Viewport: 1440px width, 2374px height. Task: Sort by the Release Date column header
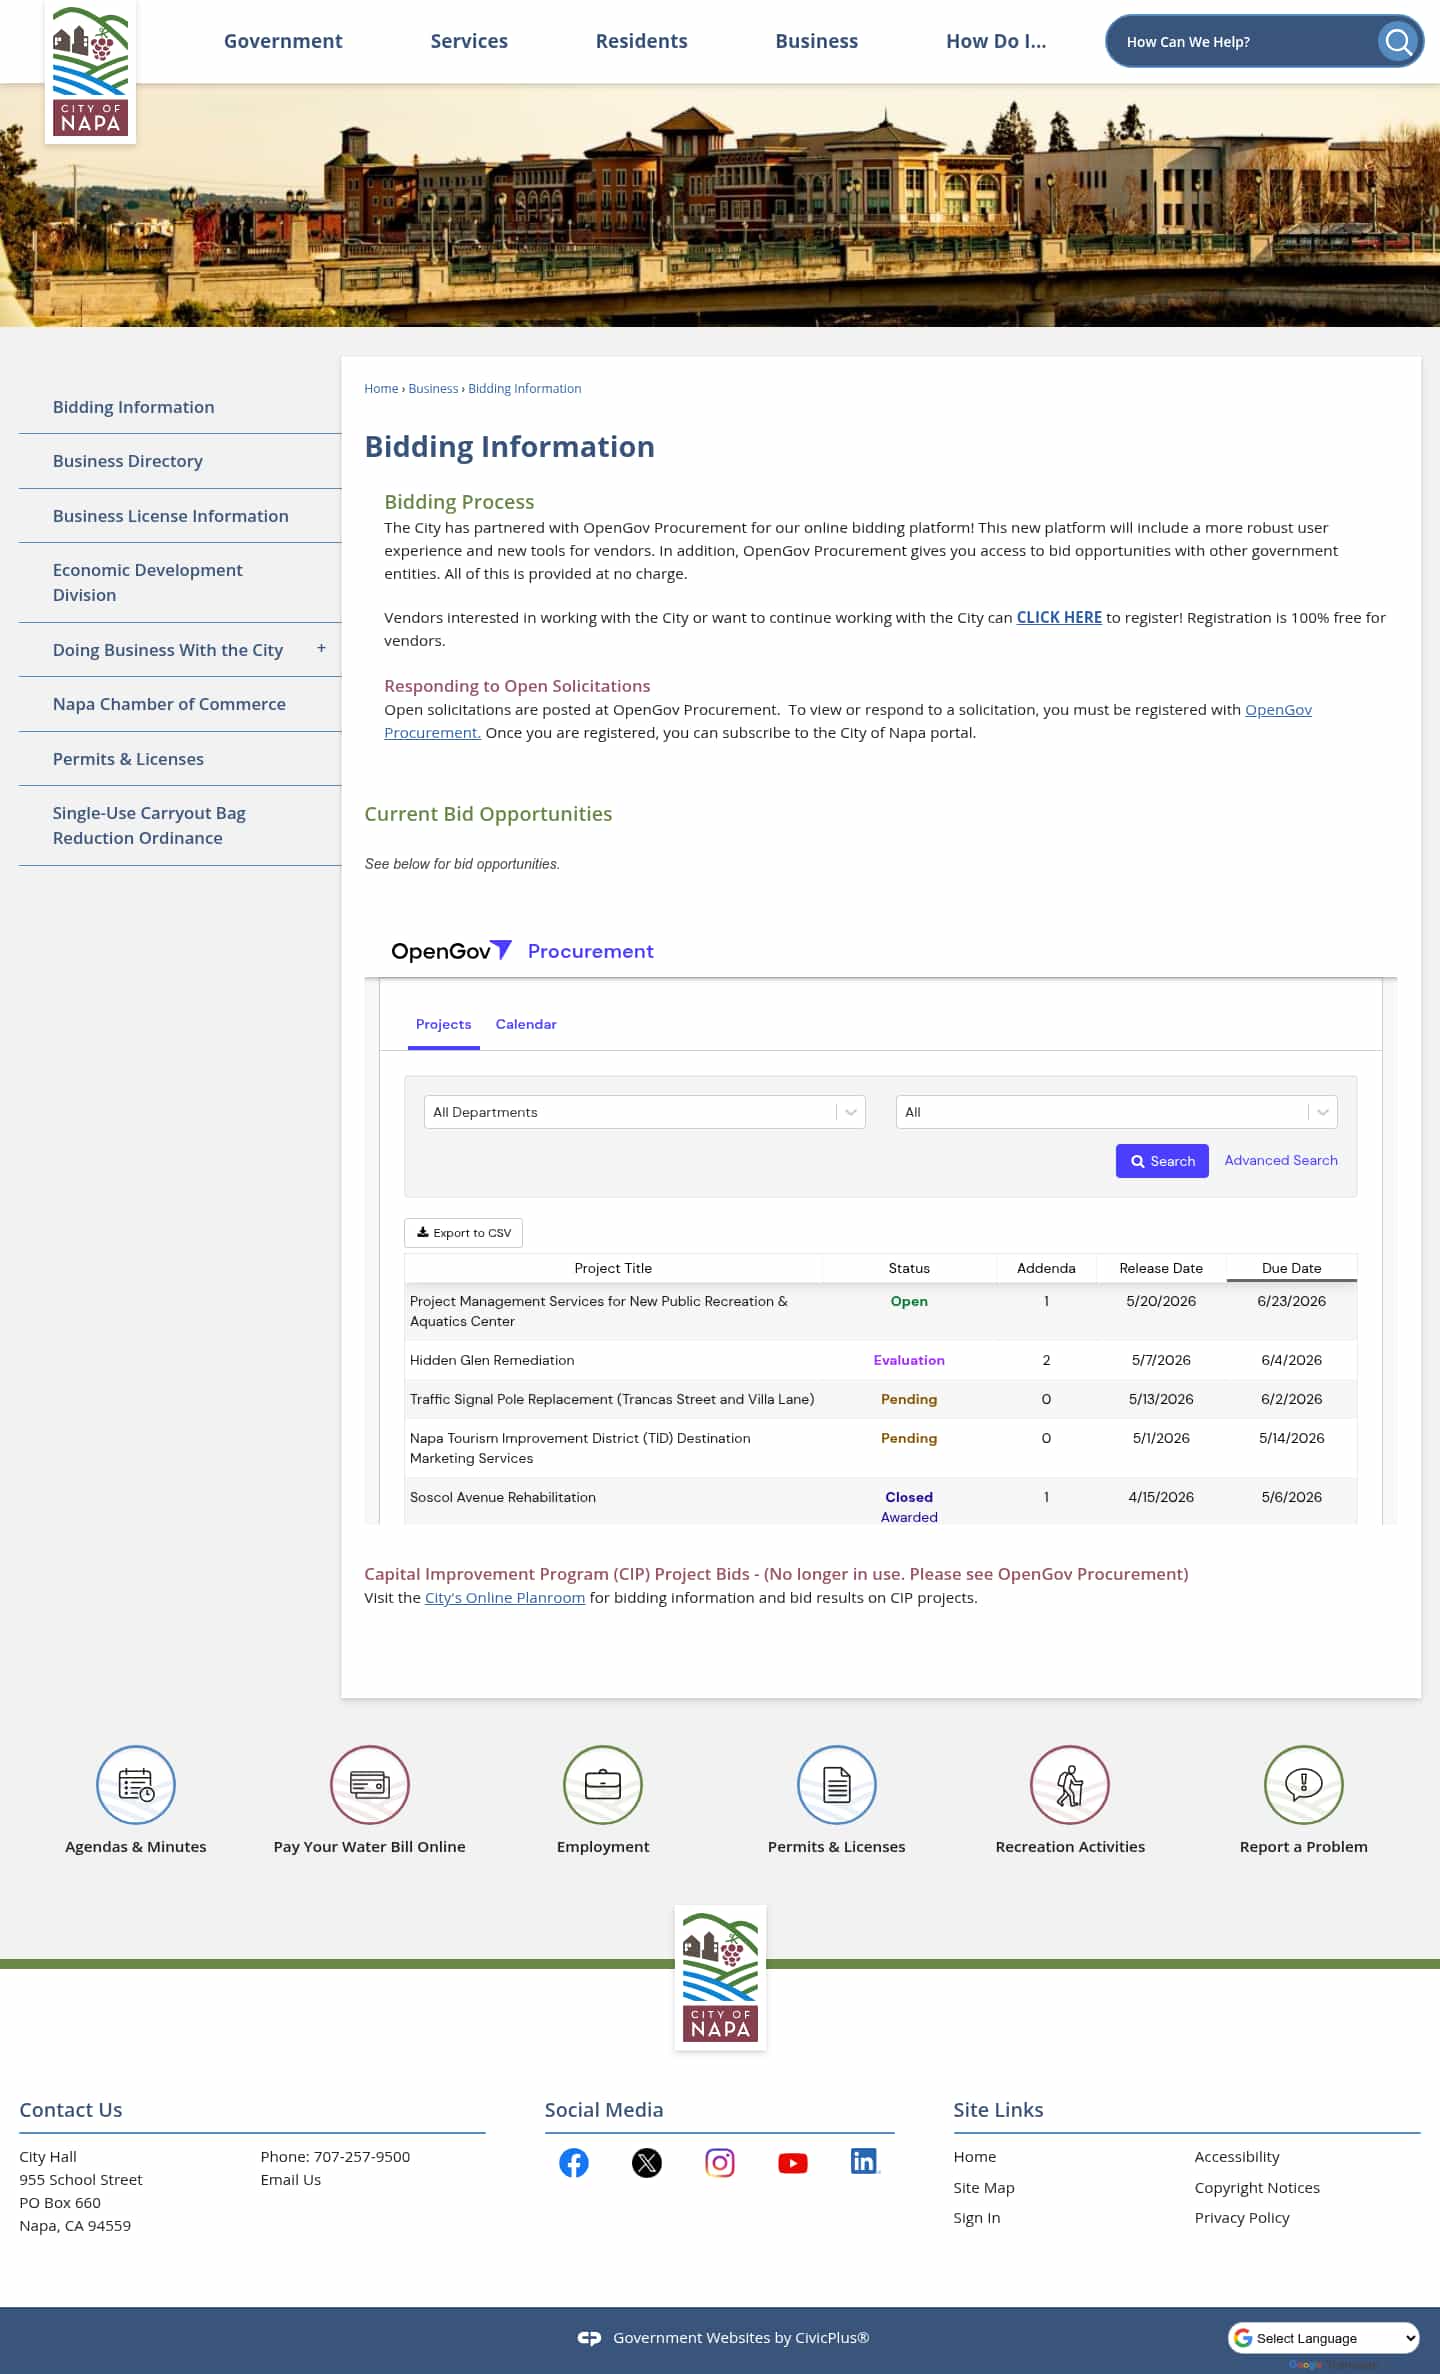click(x=1161, y=1268)
